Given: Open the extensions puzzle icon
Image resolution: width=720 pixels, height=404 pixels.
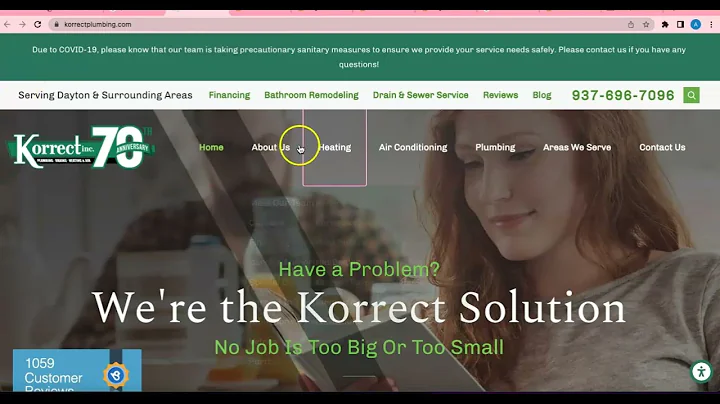Looking at the screenshot, I should pos(665,24).
